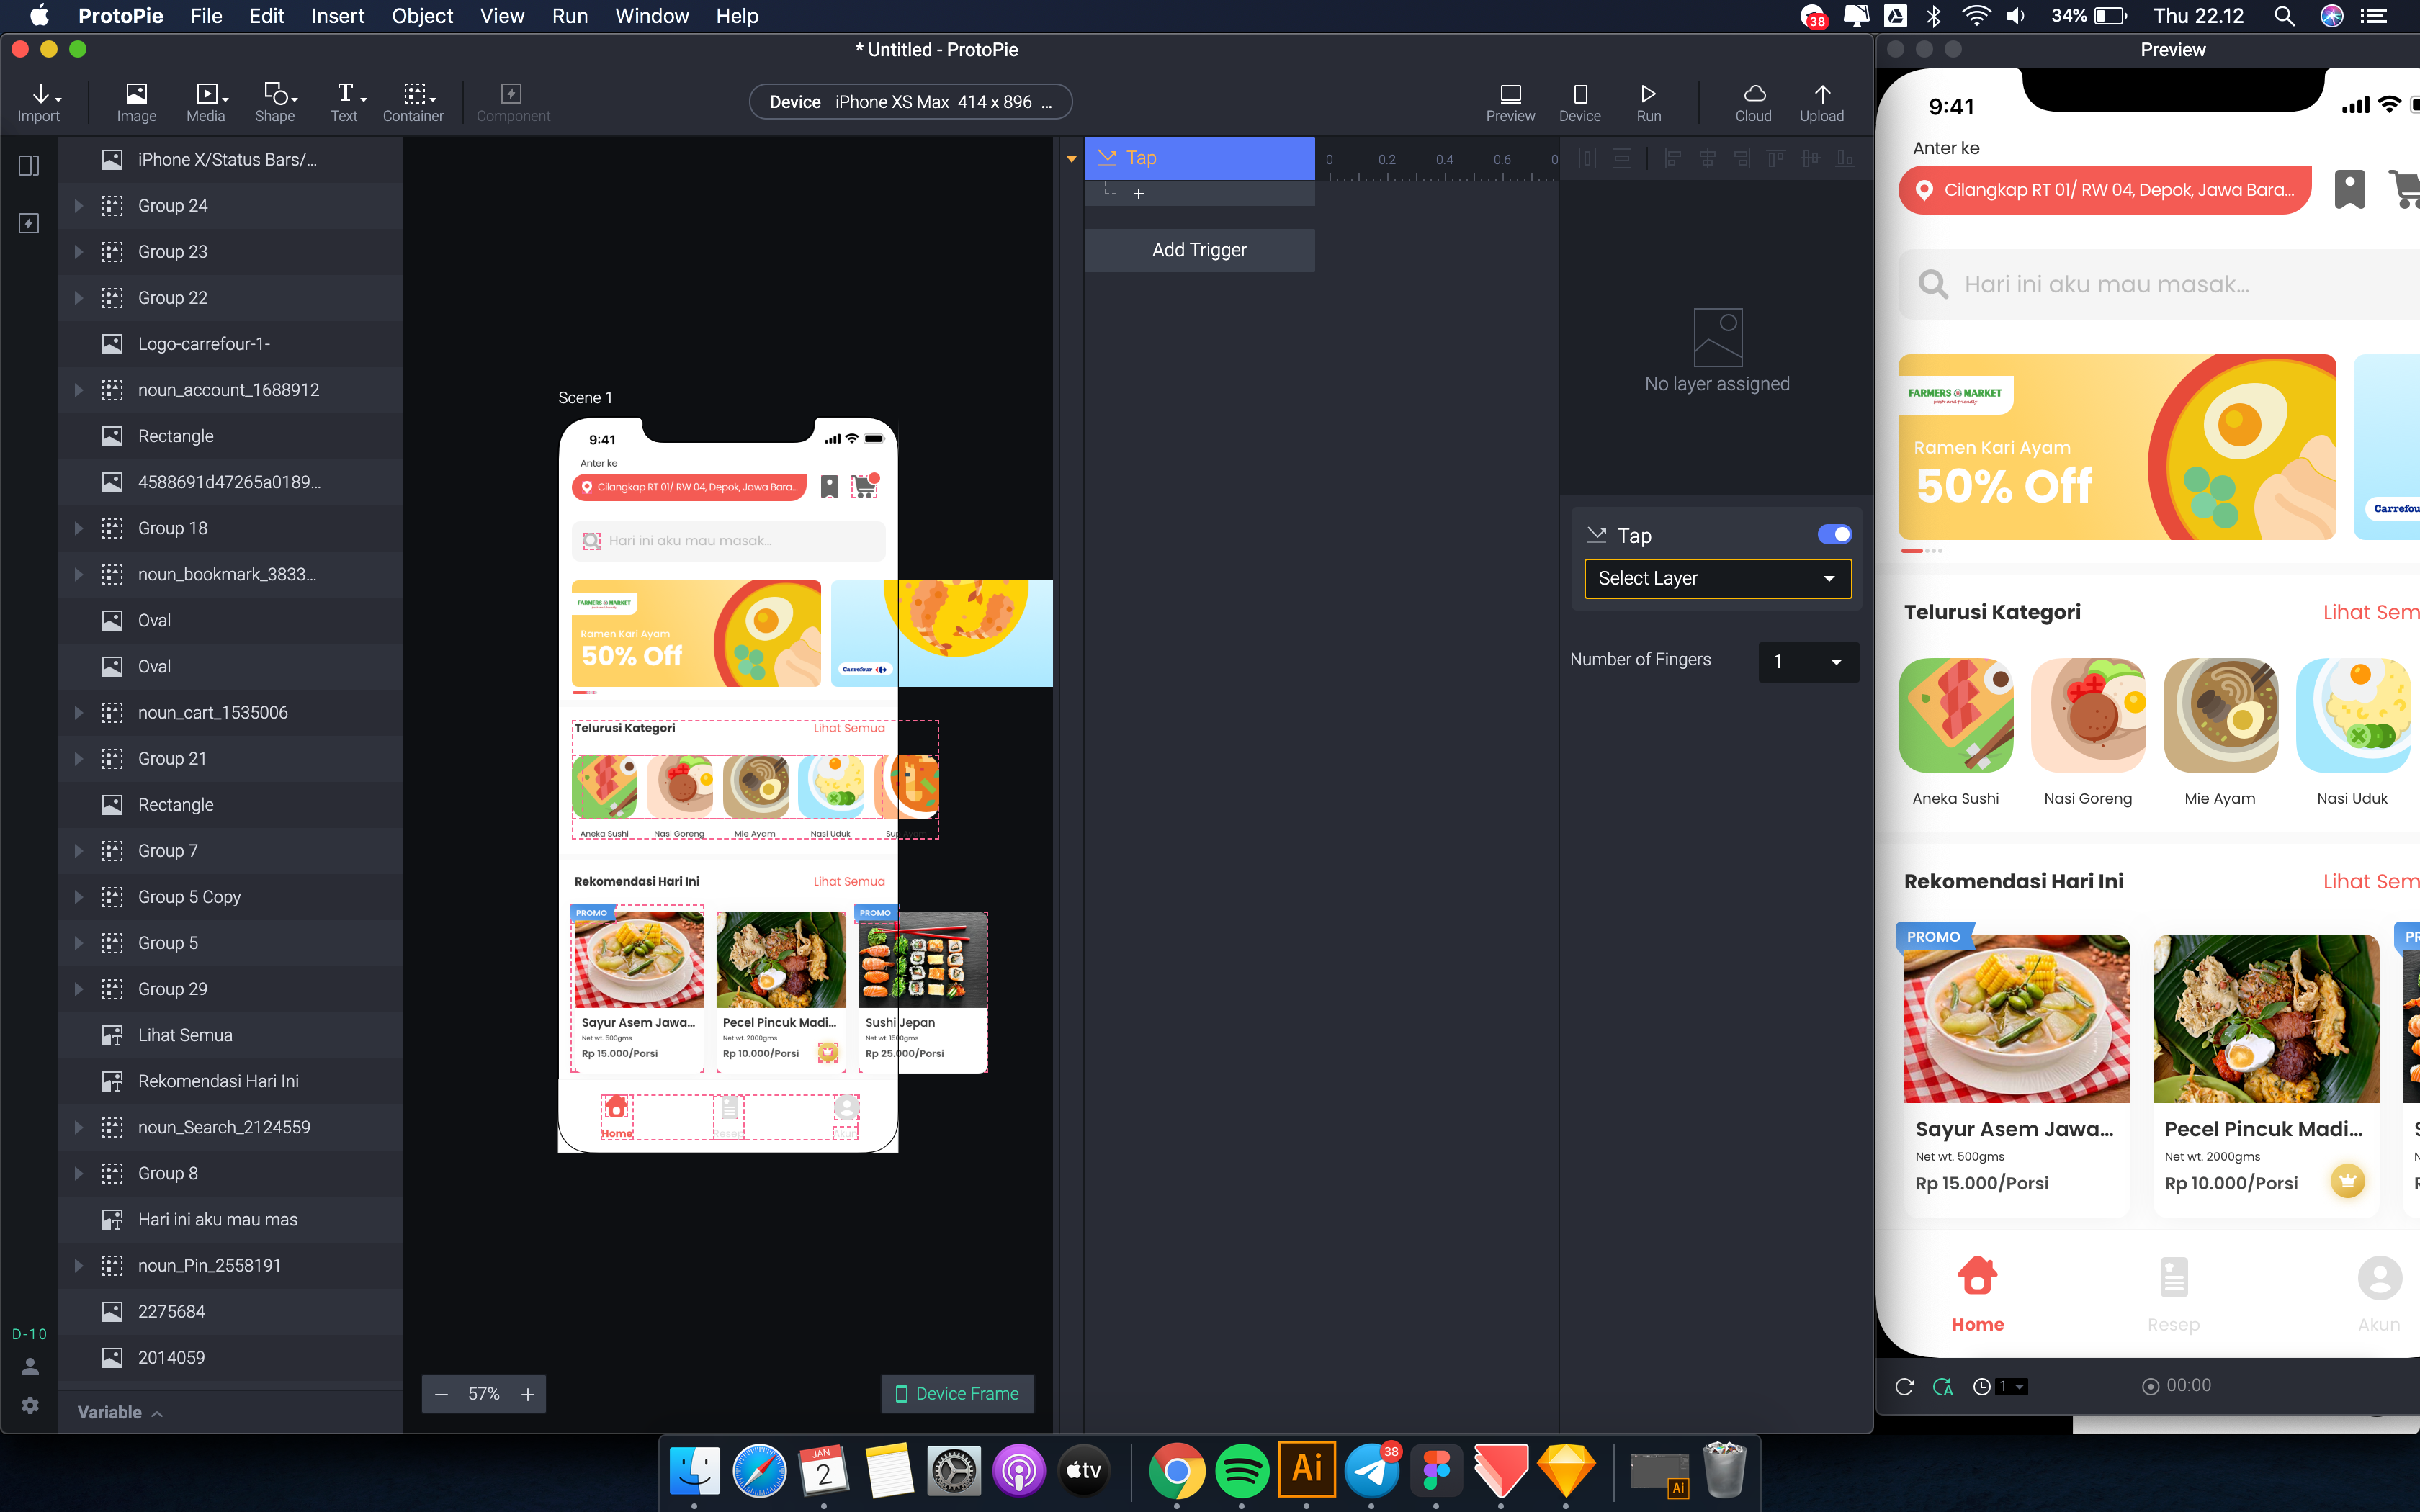Expand the Group 18 layer
Viewport: 2420px width, 1512px height.
[x=78, y=528]
